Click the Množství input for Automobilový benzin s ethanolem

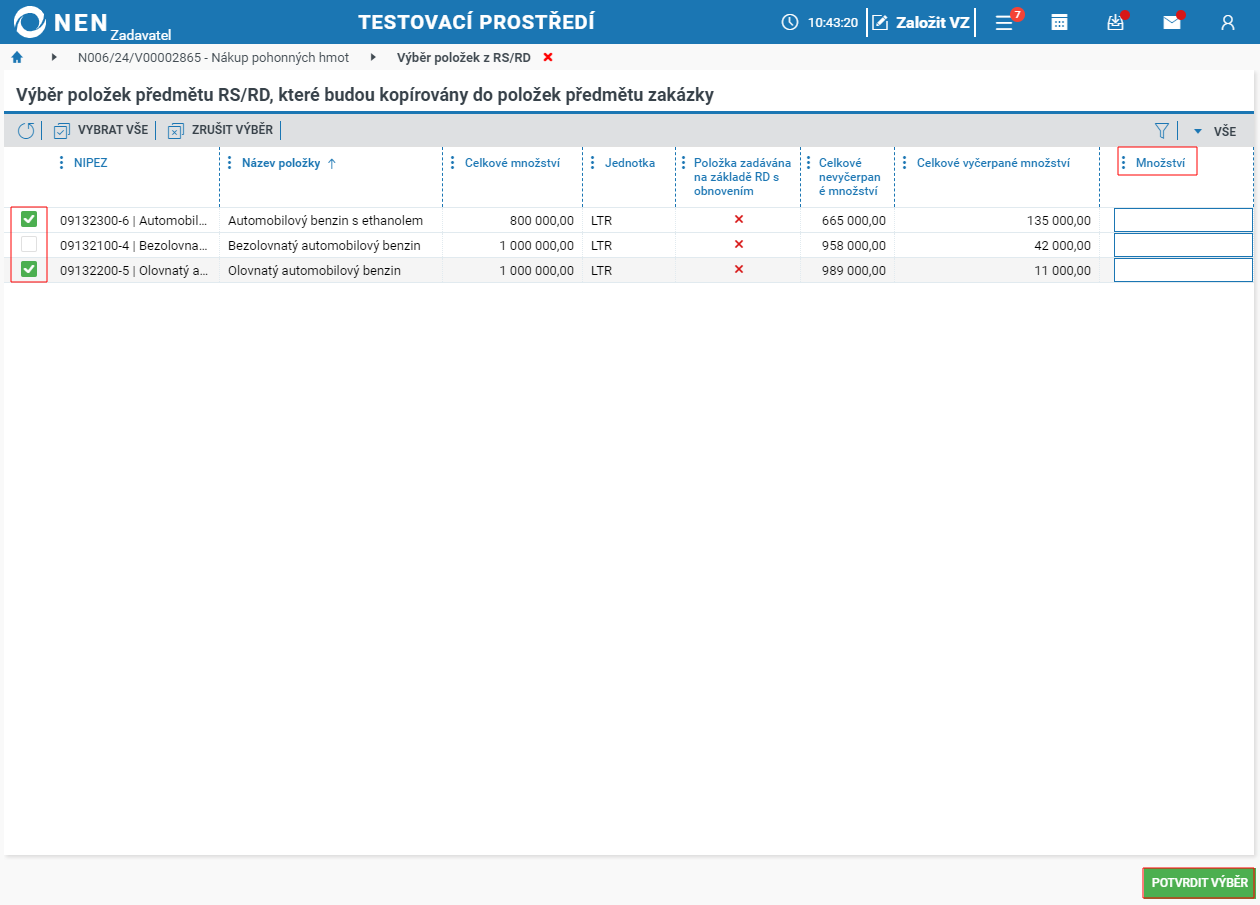click(x=1183, y=220)
